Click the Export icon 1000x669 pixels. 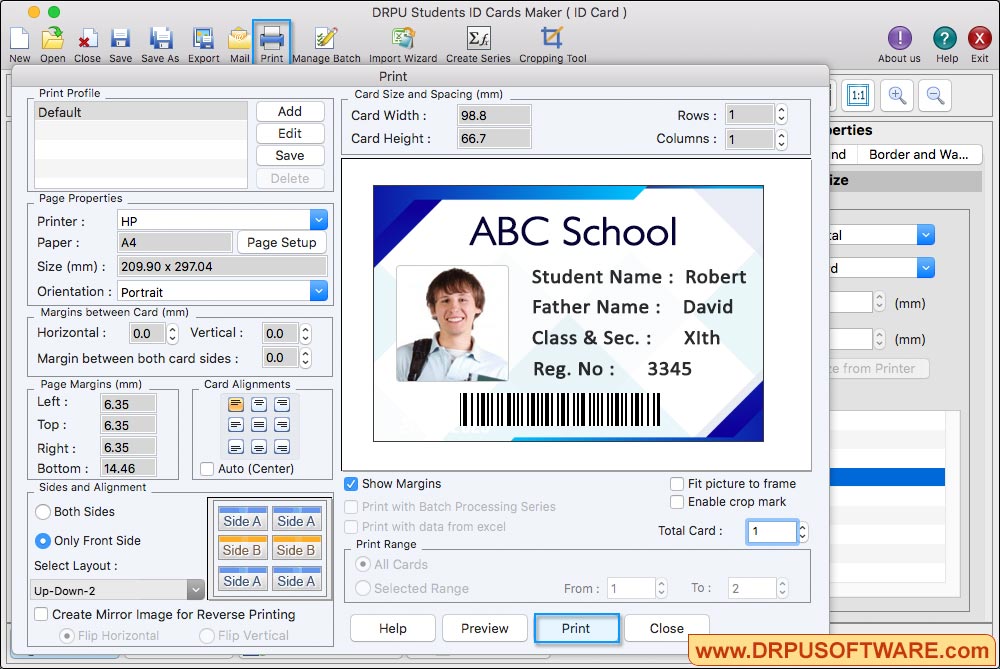203,40
